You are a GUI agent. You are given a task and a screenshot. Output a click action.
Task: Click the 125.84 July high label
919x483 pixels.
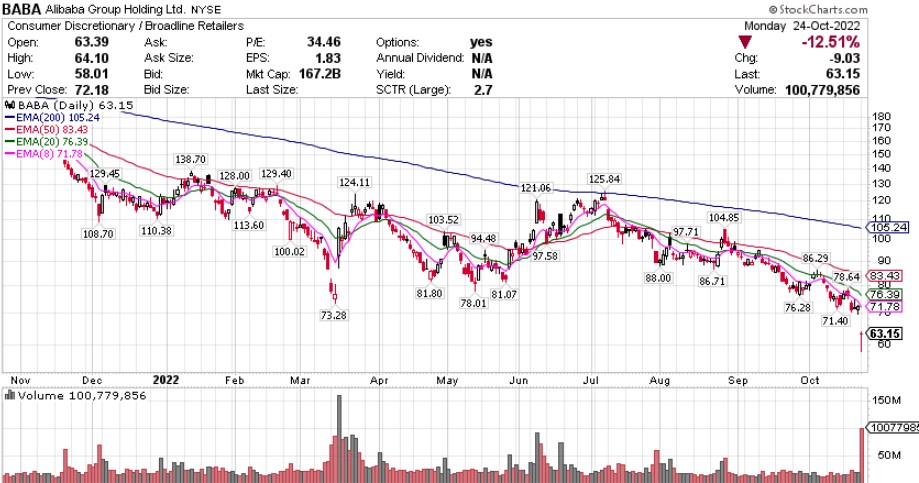[x=604, y=179]
